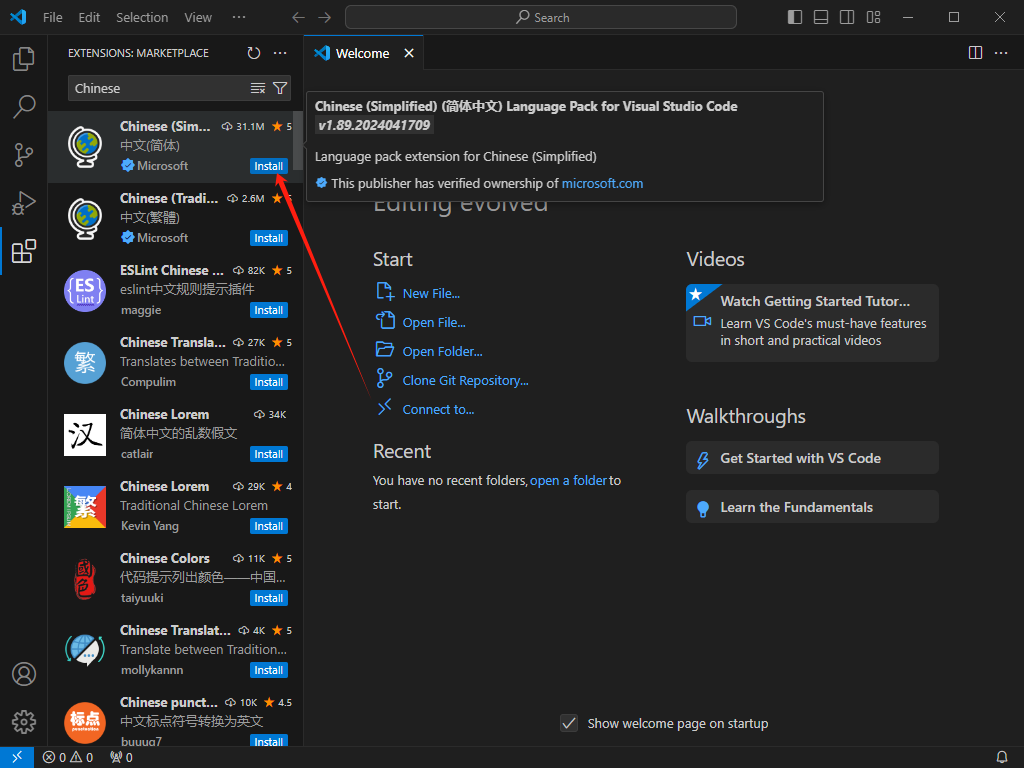Open the Explorer view in activity bar
The image size is (1024, 768).
[24, 59]
